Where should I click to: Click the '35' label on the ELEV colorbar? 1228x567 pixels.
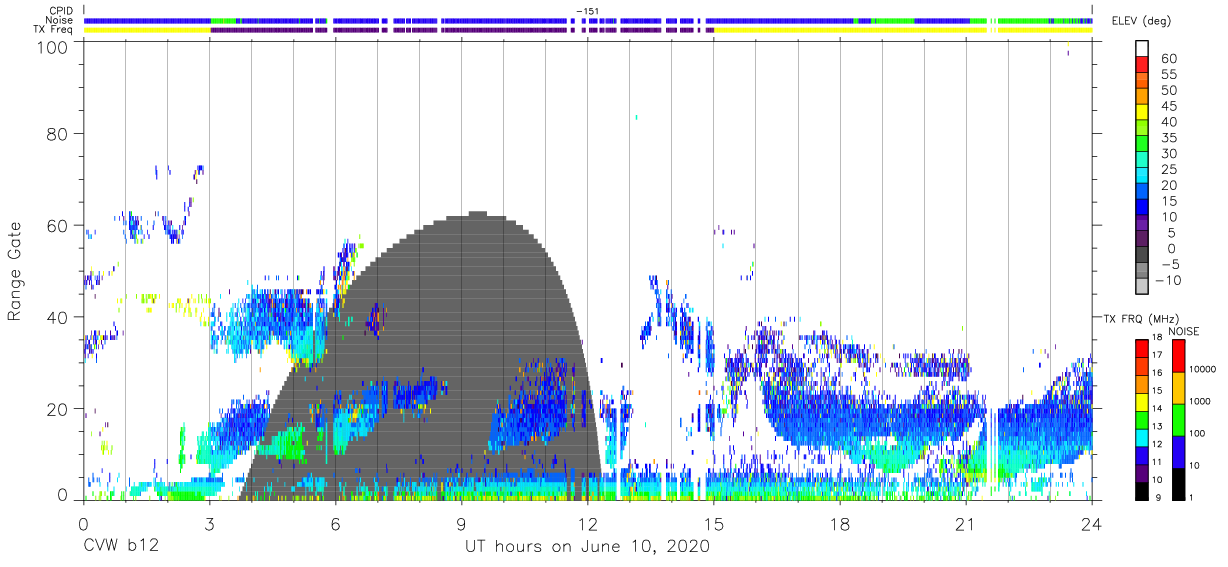[1169, 138]
